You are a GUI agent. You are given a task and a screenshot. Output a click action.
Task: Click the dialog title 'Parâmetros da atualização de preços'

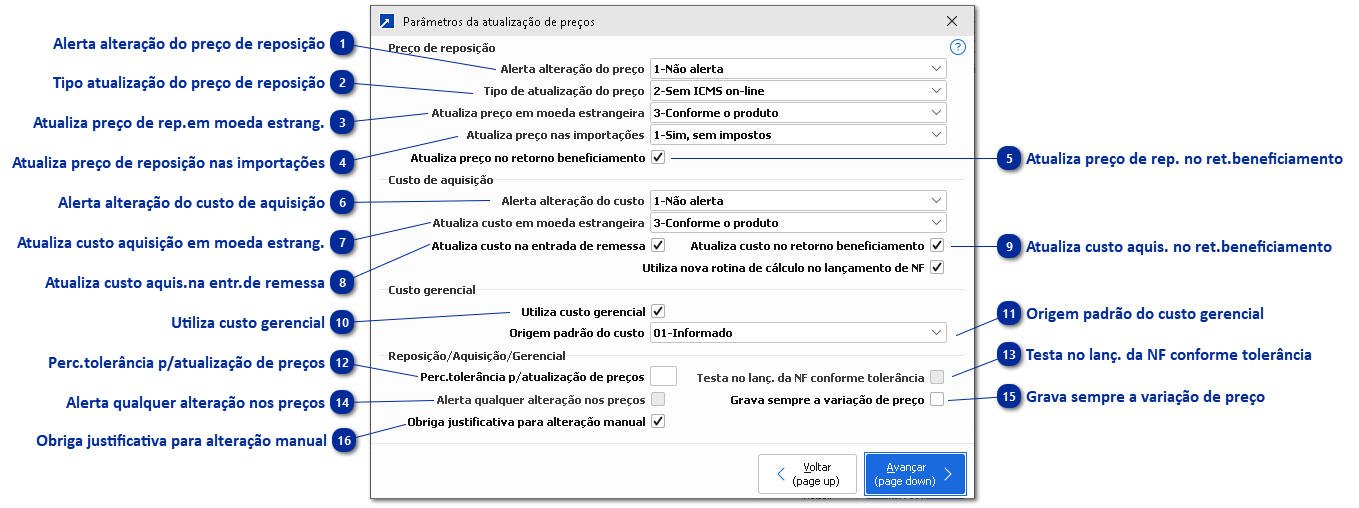[499, 21]
